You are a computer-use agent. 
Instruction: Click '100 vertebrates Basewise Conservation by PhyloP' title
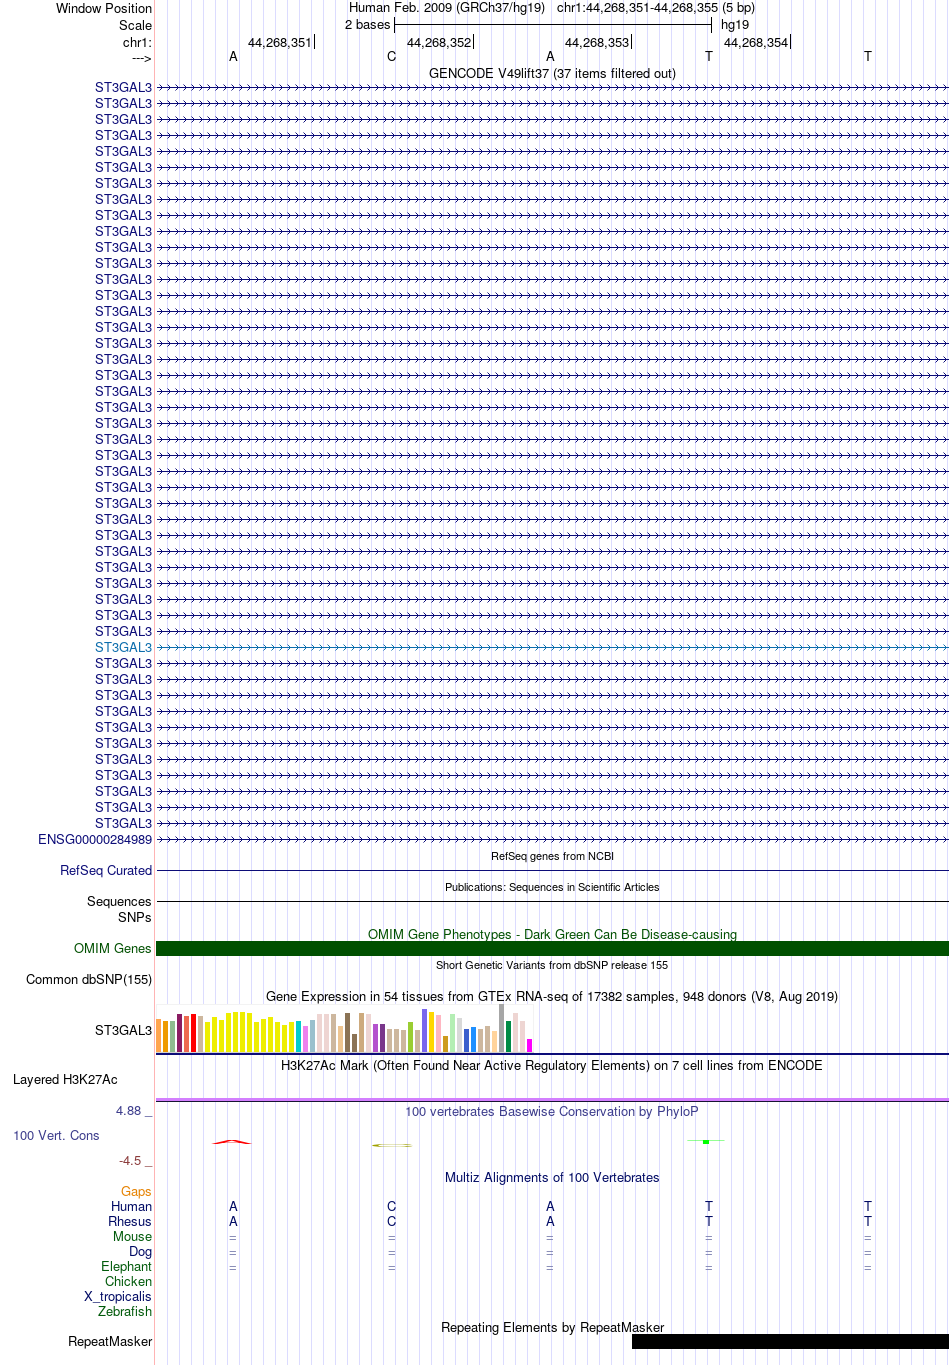tap(552, 1111)
